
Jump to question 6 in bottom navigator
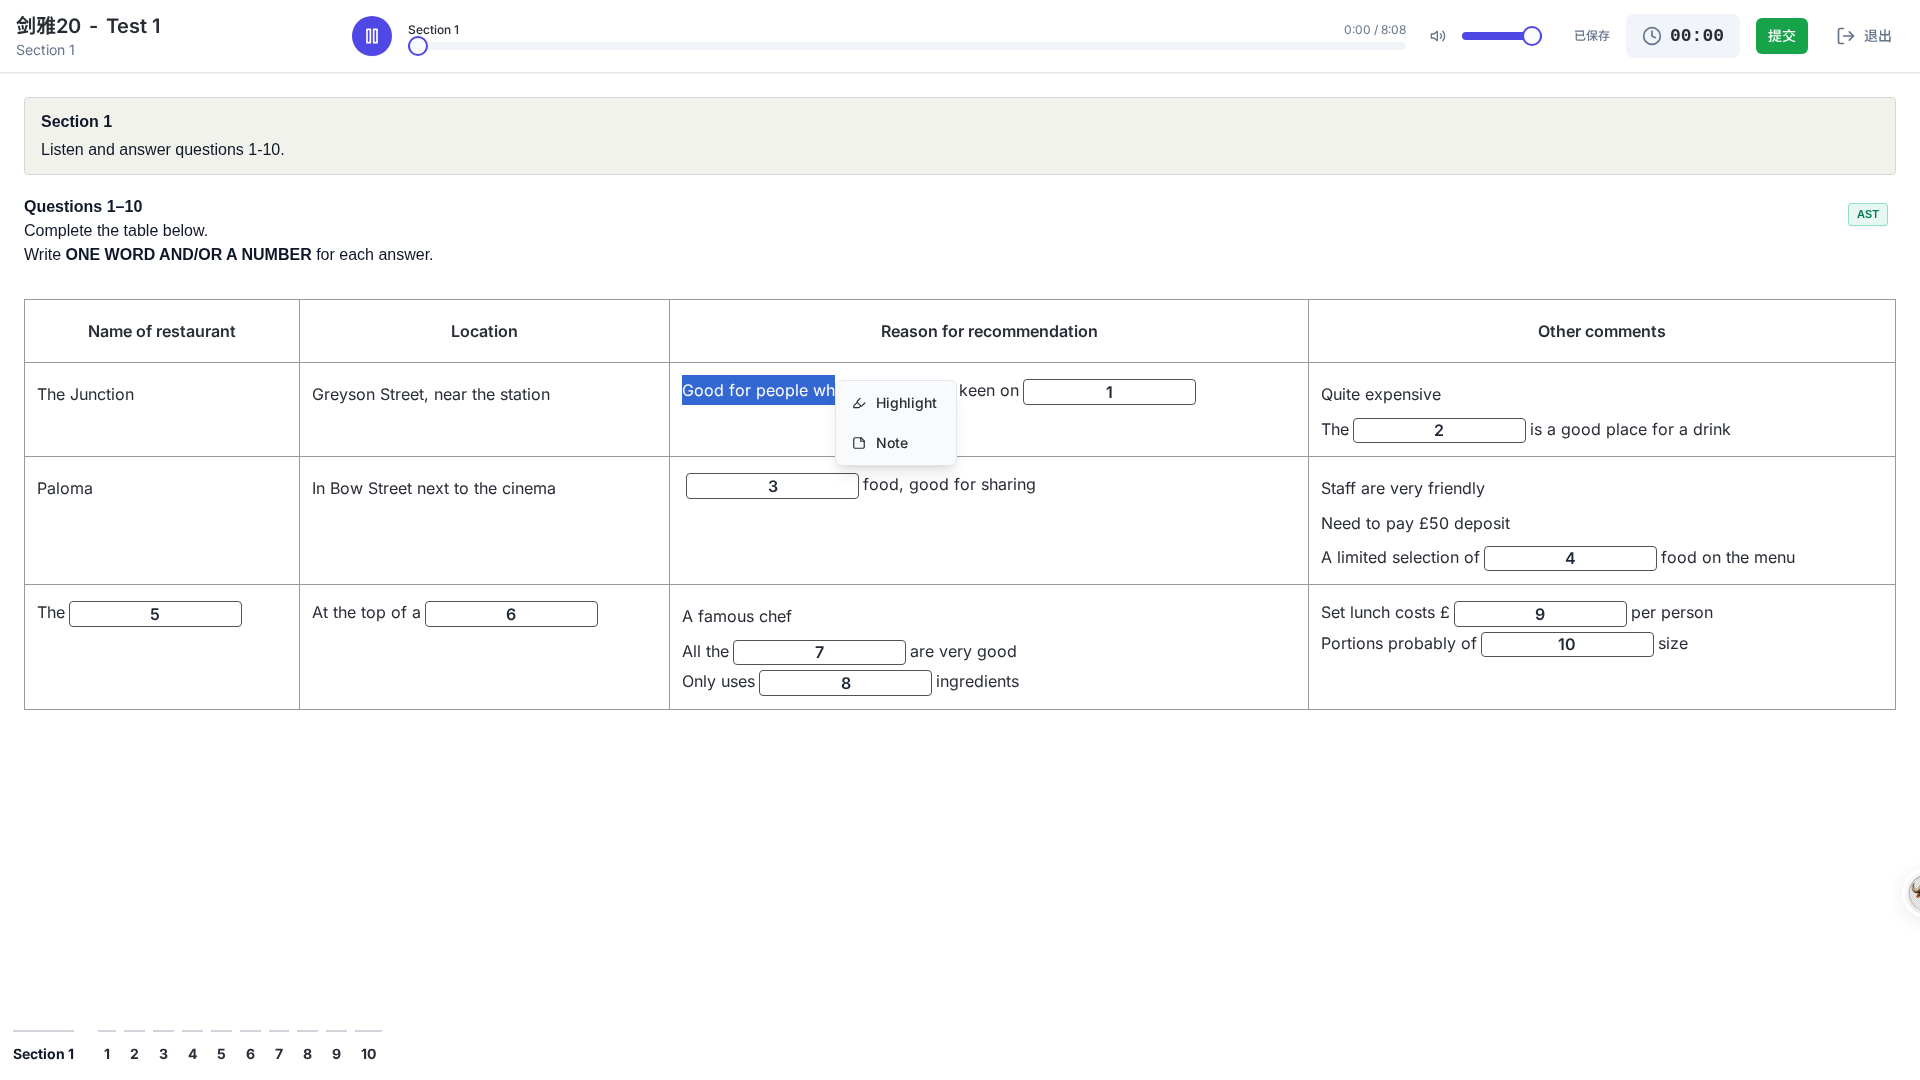point(250,1053)
